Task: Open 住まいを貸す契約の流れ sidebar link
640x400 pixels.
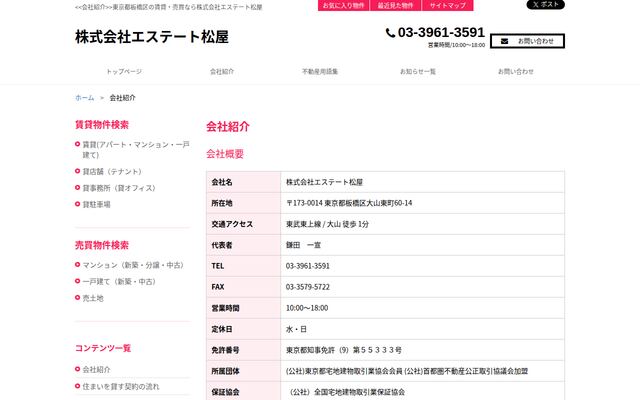Action: click(x=121, y=386)
